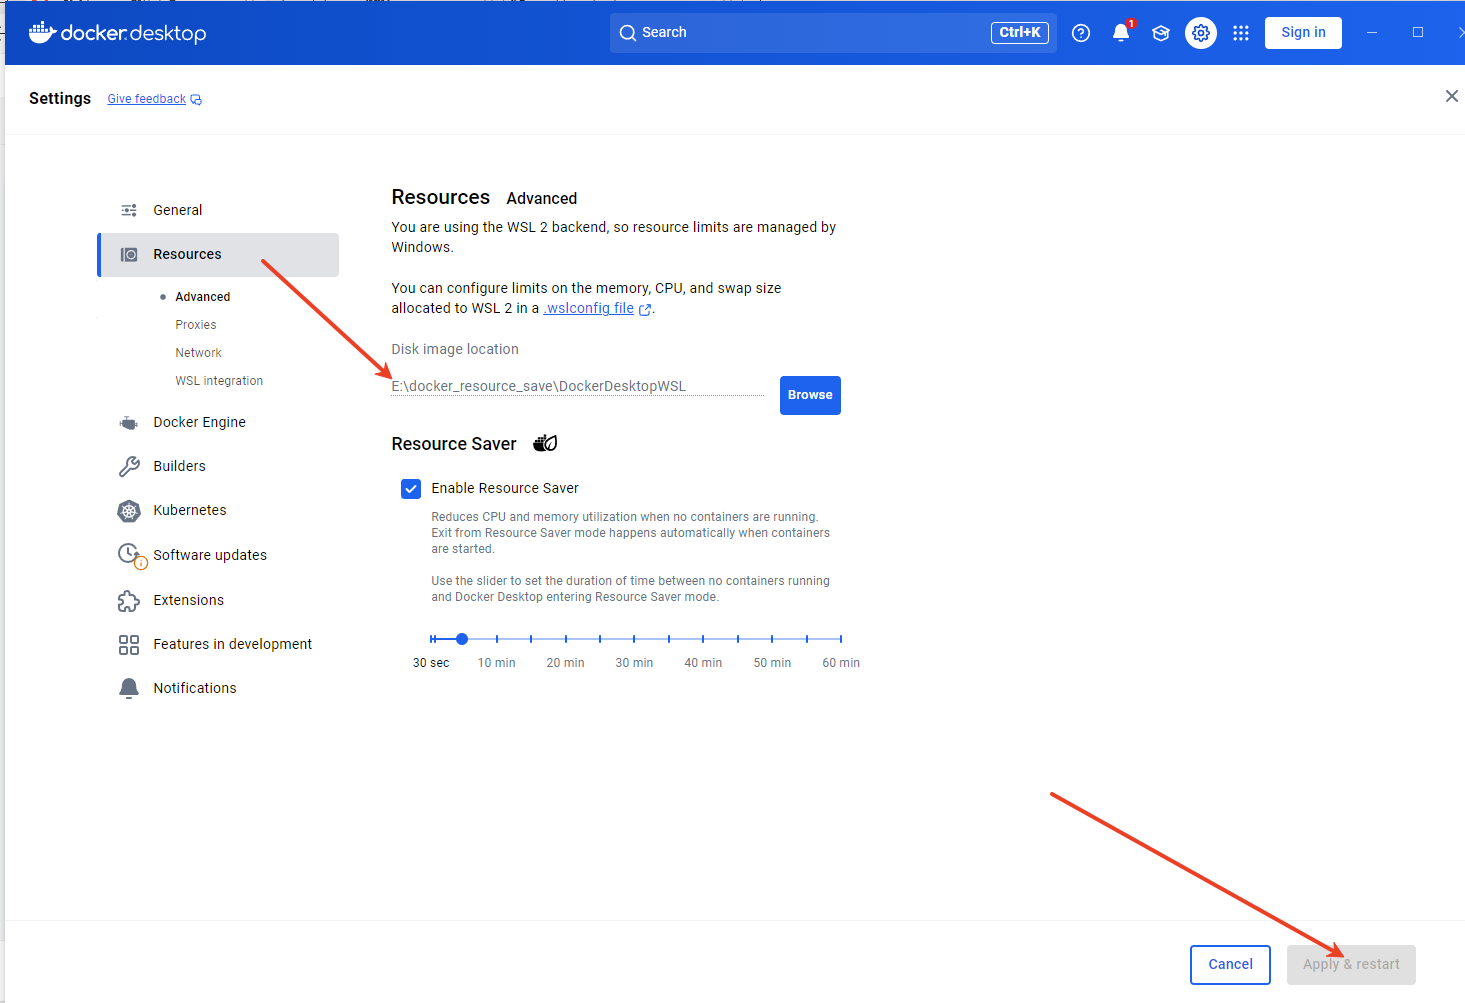Close the Settings panel with X
This screenshot has width=1465, height=1003.
click(1452, 96)
